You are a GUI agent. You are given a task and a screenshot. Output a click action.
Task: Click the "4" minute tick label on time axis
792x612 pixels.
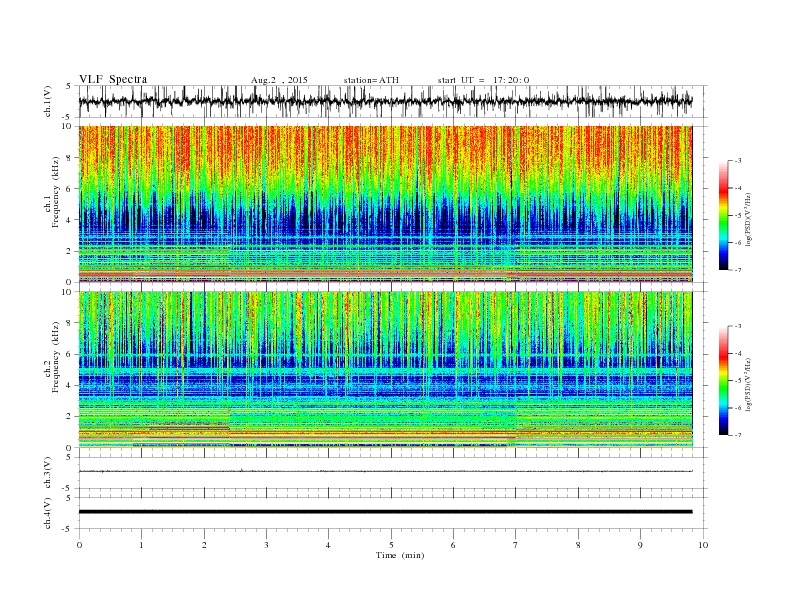tap(329, 545)
